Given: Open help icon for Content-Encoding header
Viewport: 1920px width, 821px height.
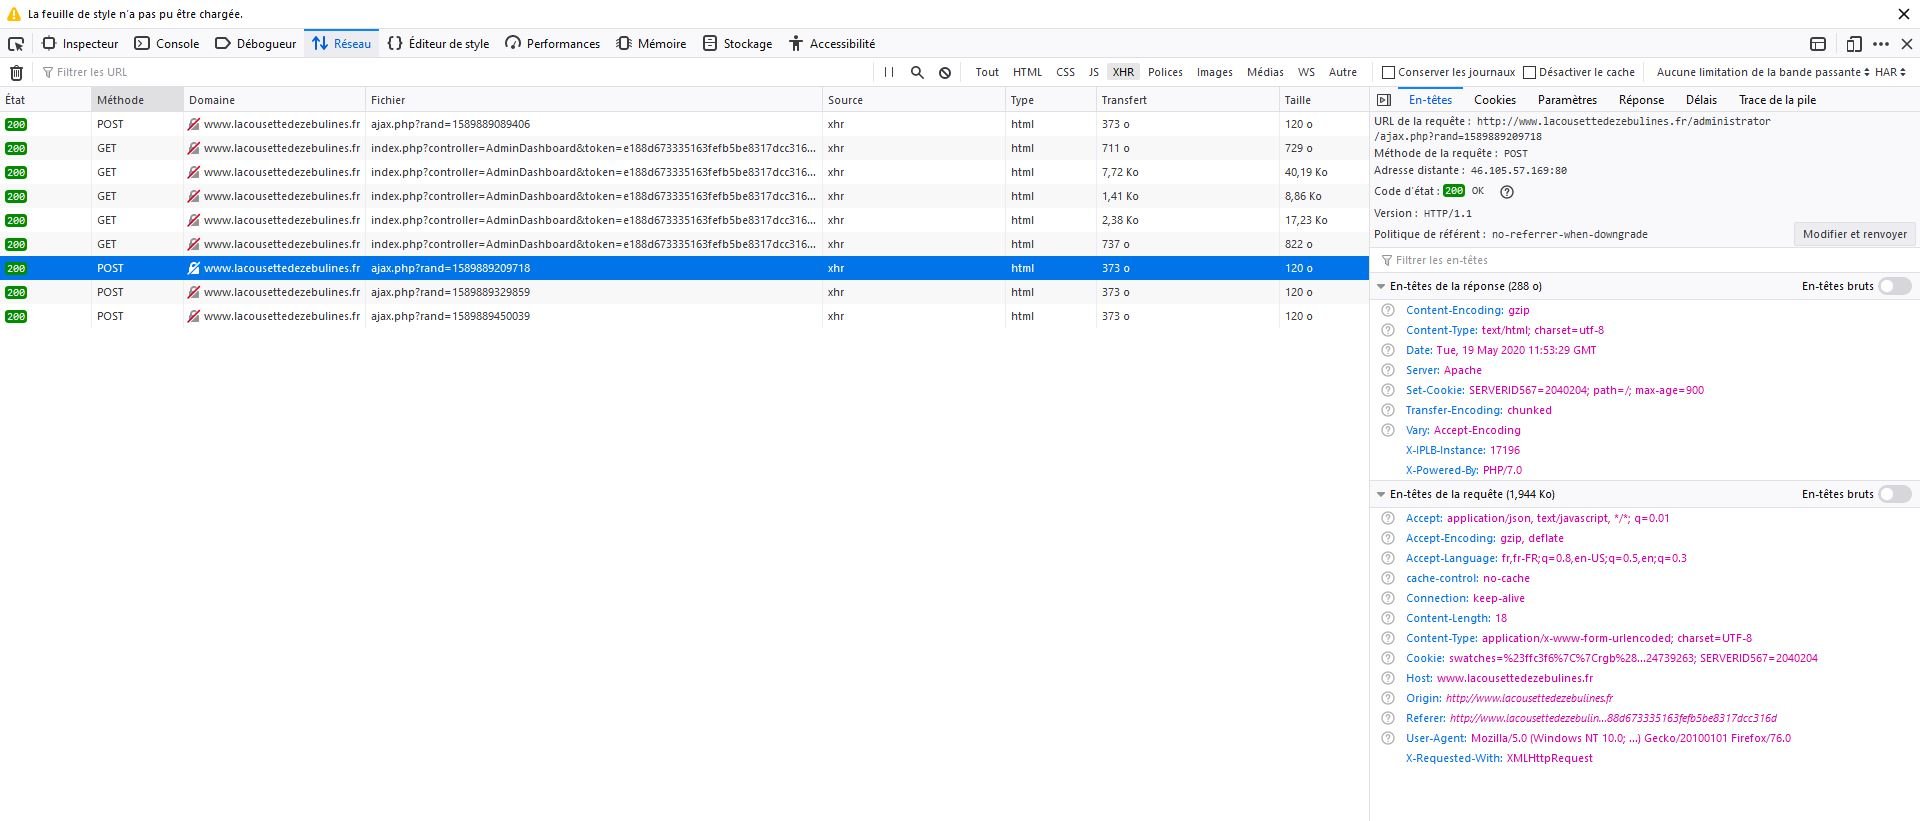Looking at the screenshot, I should [x=1388, y=310].
